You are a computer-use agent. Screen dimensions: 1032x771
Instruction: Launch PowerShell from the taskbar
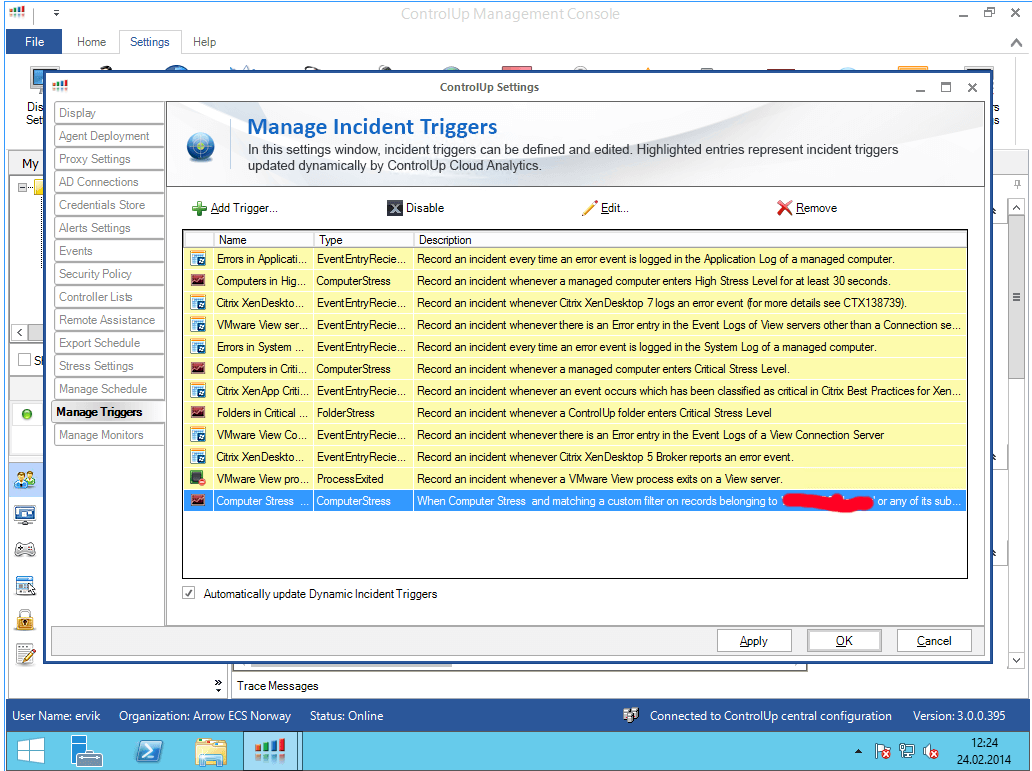149,751
